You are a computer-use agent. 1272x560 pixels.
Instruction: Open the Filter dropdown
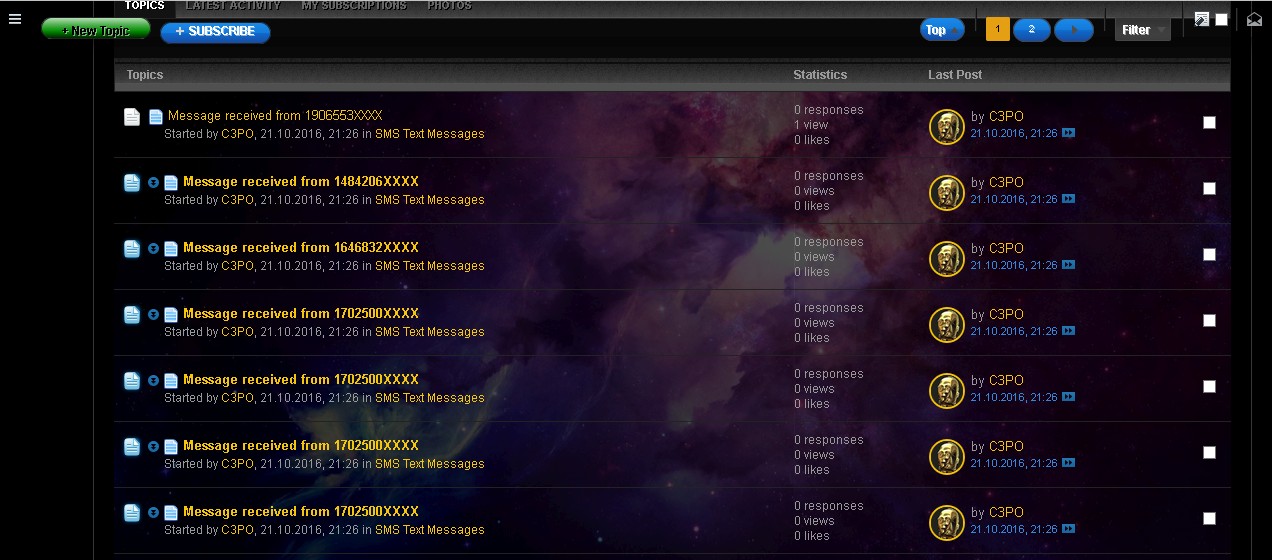(x=1143, y=30)
